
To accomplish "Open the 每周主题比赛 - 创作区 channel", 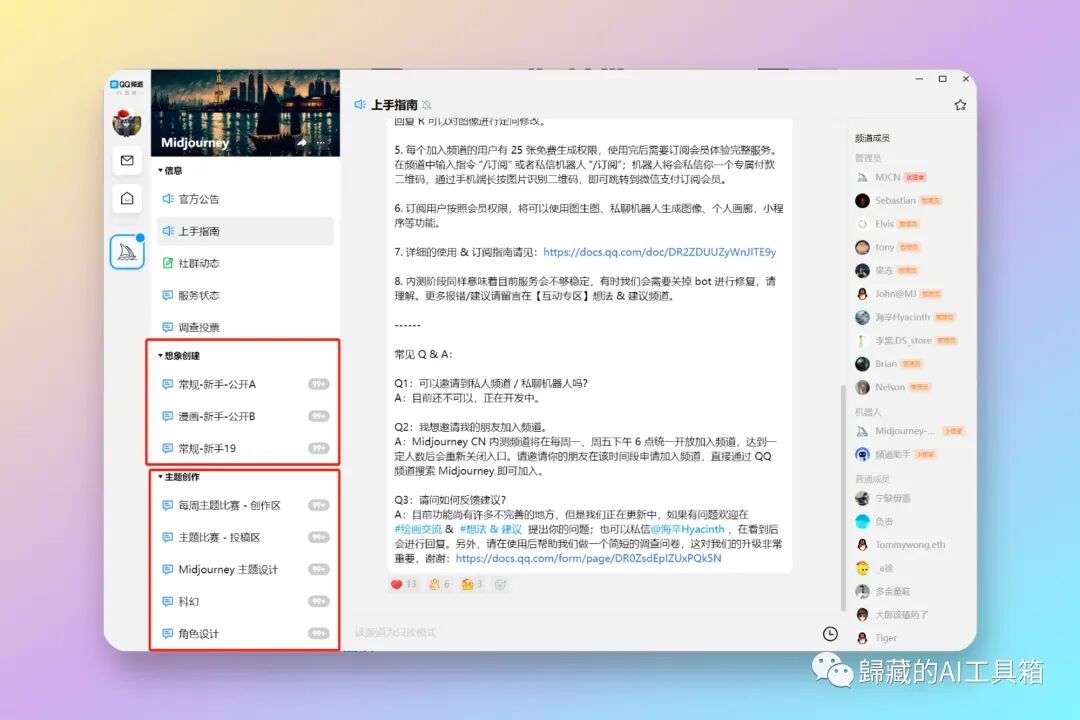I will (245, 506).
